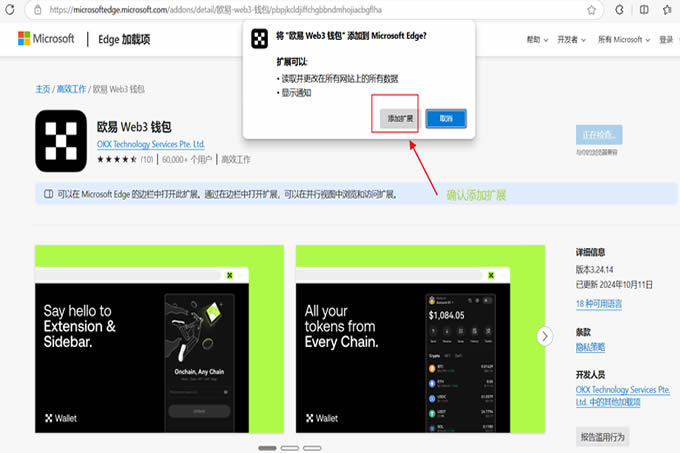The height and width of the screenshot is (453, 680).
Task: Select third carousel indicator
Action: pos(312,448)
